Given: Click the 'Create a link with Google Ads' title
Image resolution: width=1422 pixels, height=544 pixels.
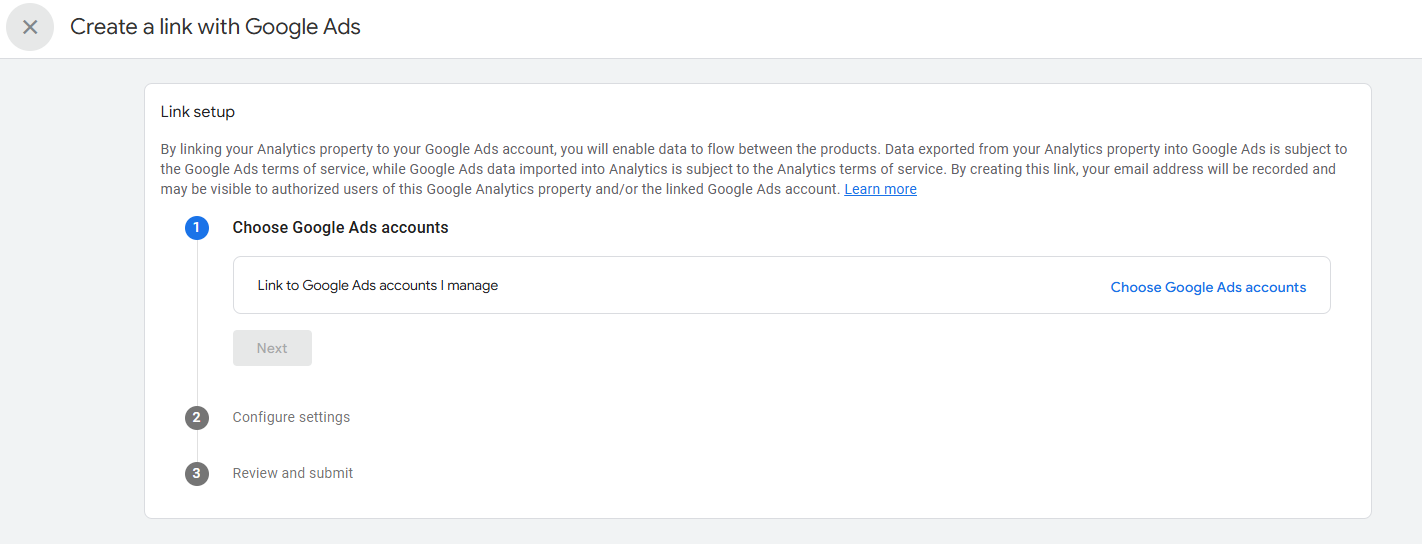Looking at the screenshot, I should click(x=215, y=27).
